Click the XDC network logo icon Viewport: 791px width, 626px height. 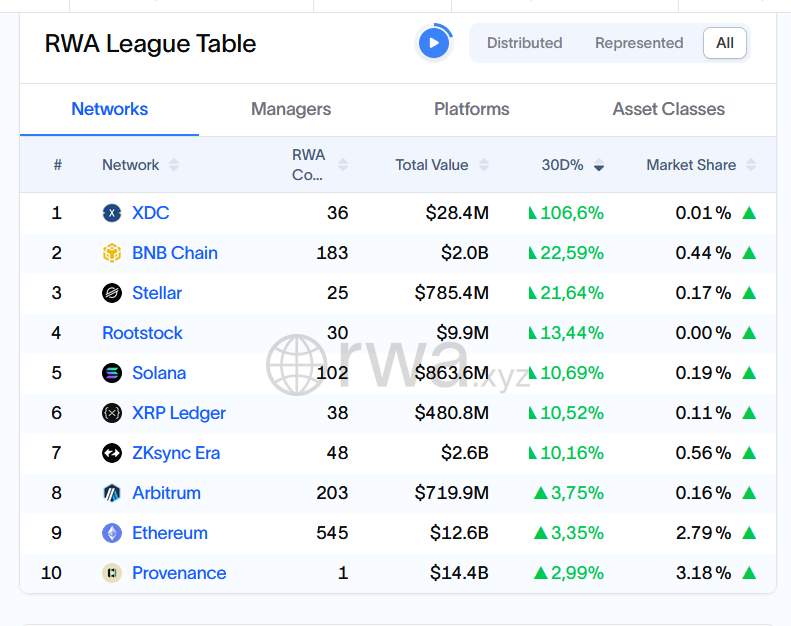point(112,213)
